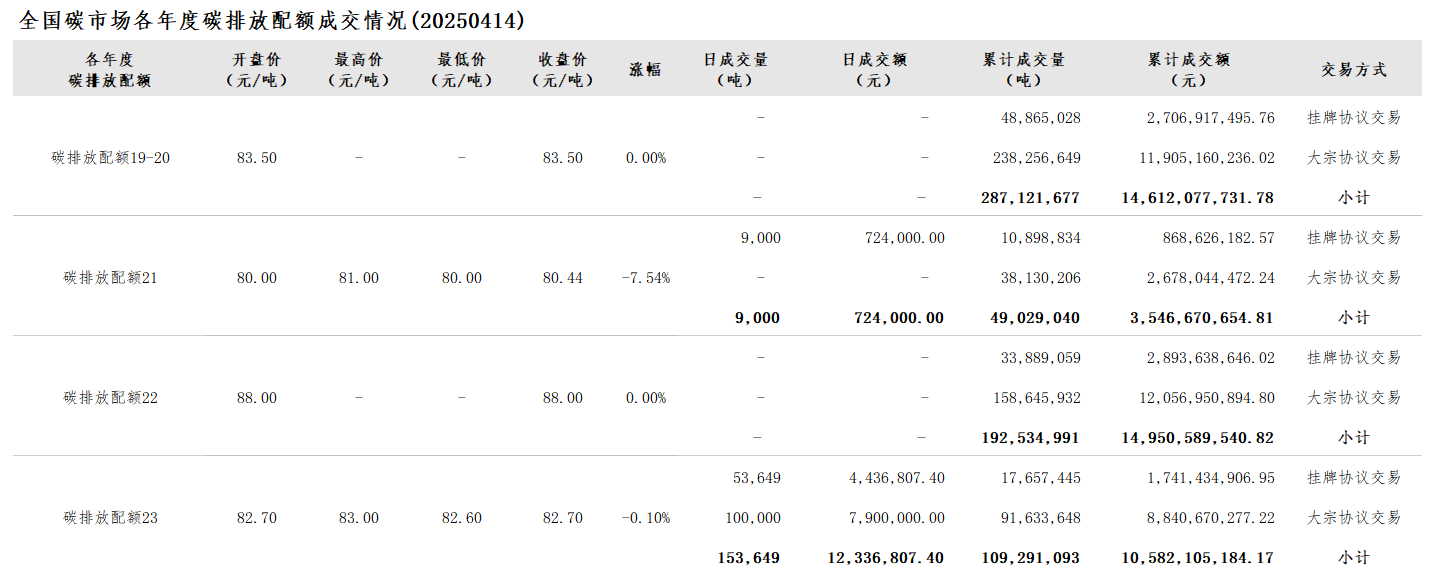
Task: Select the 交易方式 column header
Action: coord(1354,70)
